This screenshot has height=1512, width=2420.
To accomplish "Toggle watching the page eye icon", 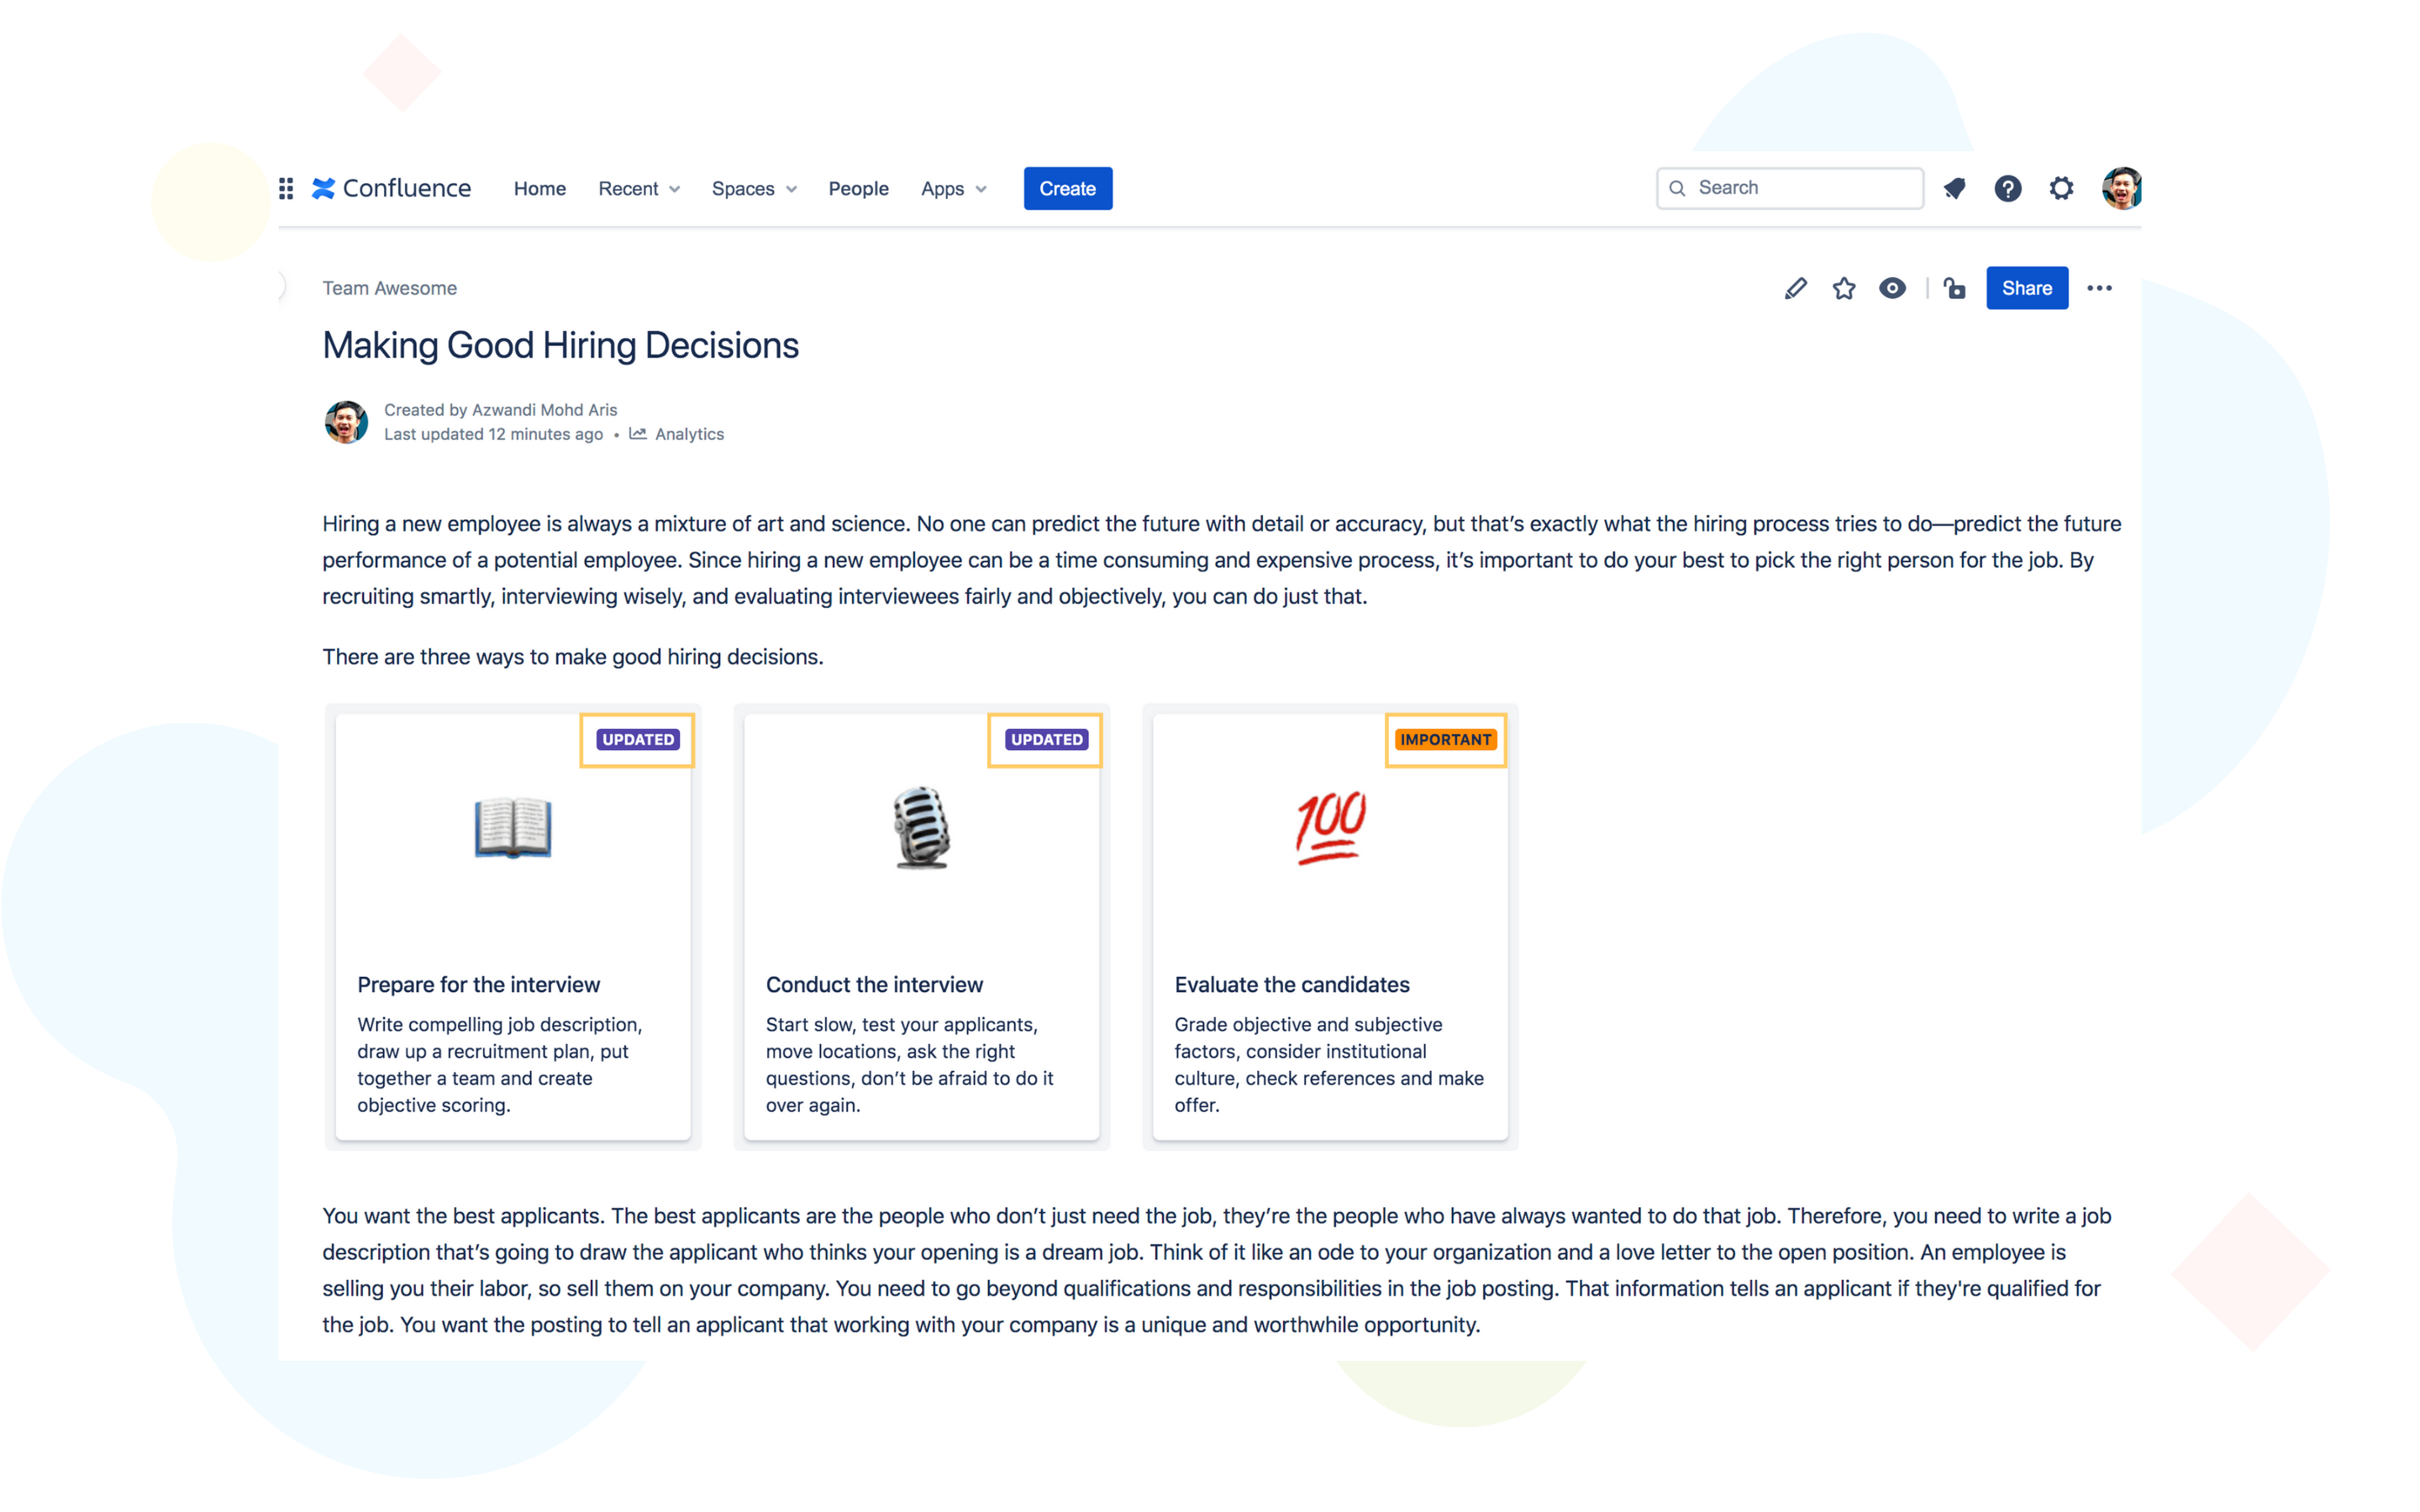I will click(1892, 288).
